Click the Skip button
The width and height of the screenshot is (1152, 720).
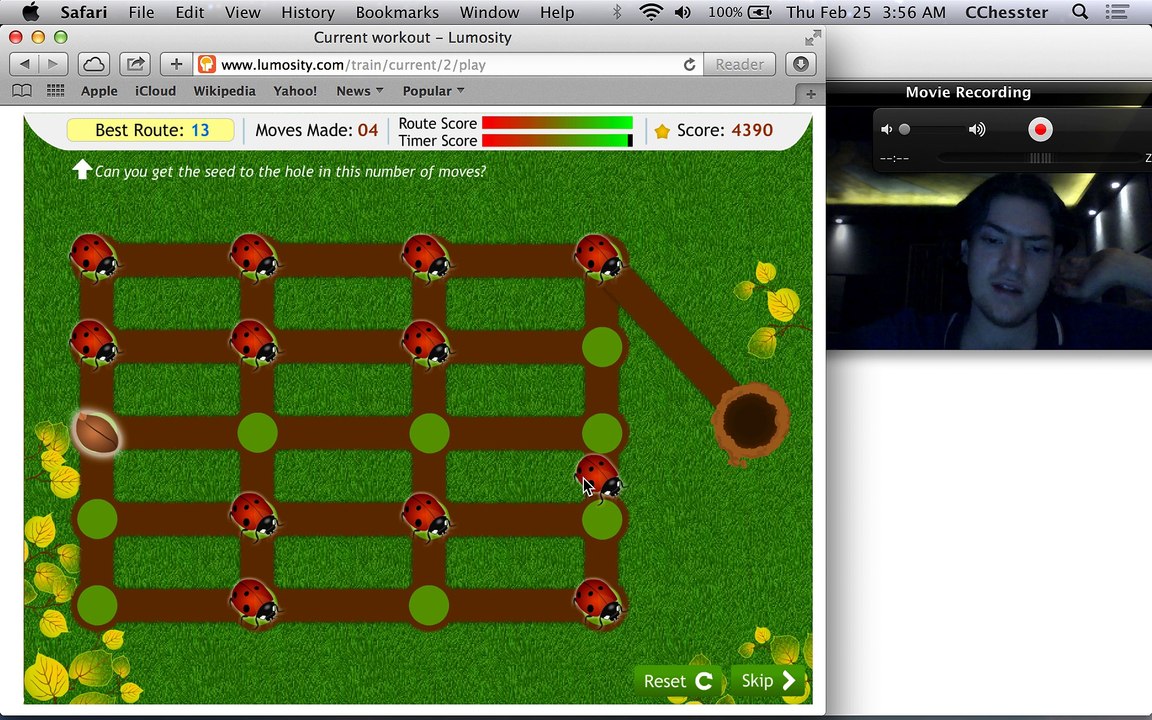click(768, 681)
